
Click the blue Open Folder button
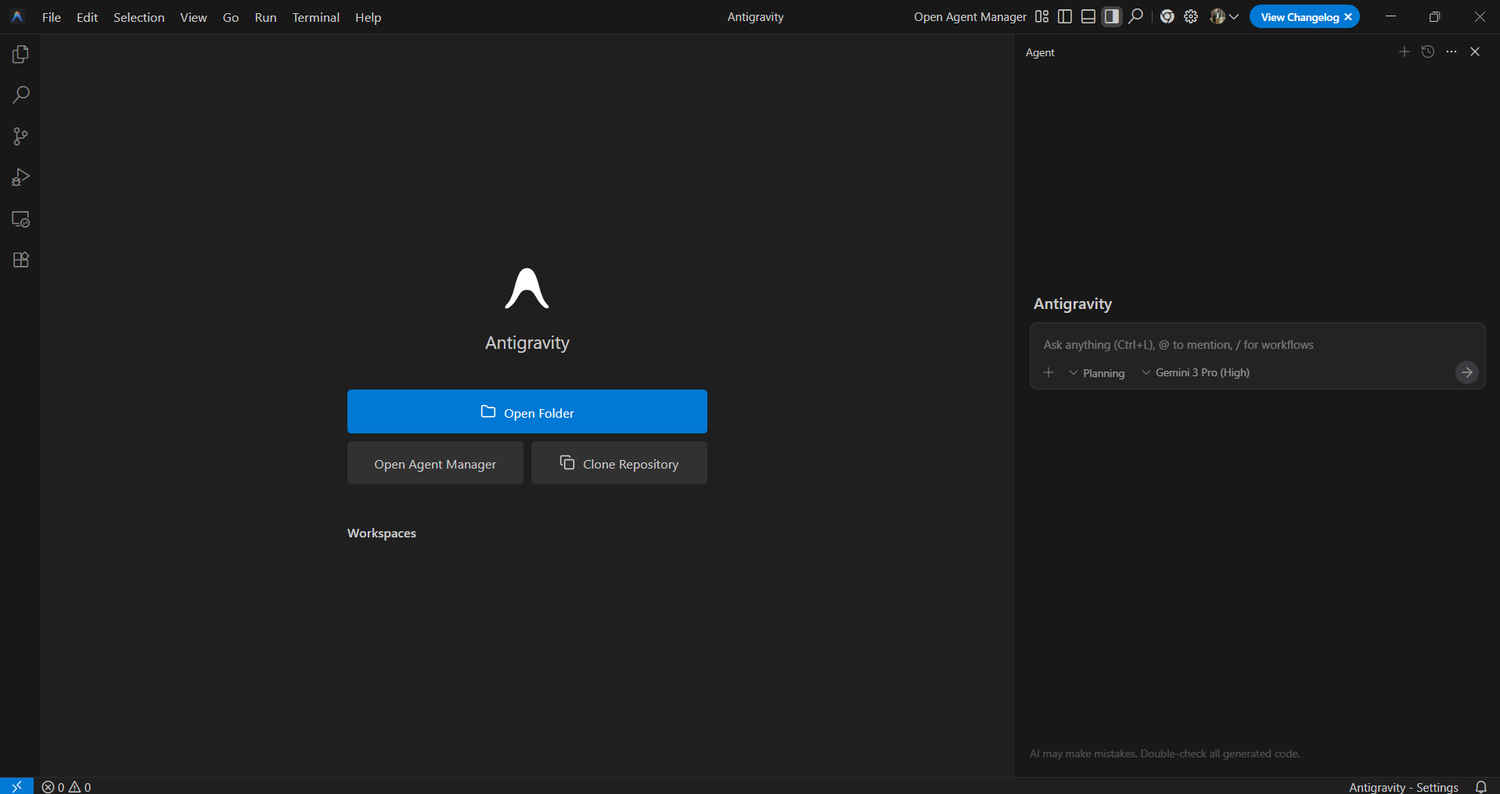click(x=527, y=412)
